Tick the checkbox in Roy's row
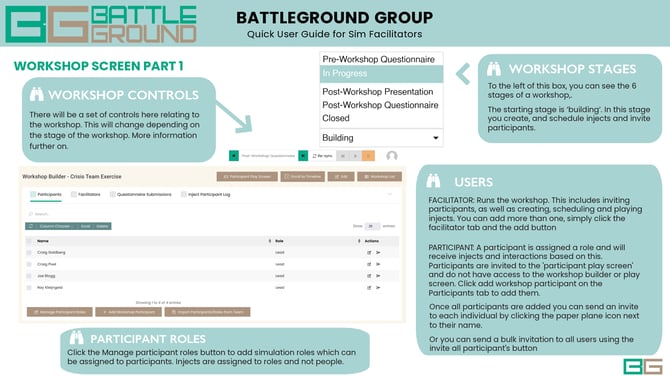 tap(29, 288)
